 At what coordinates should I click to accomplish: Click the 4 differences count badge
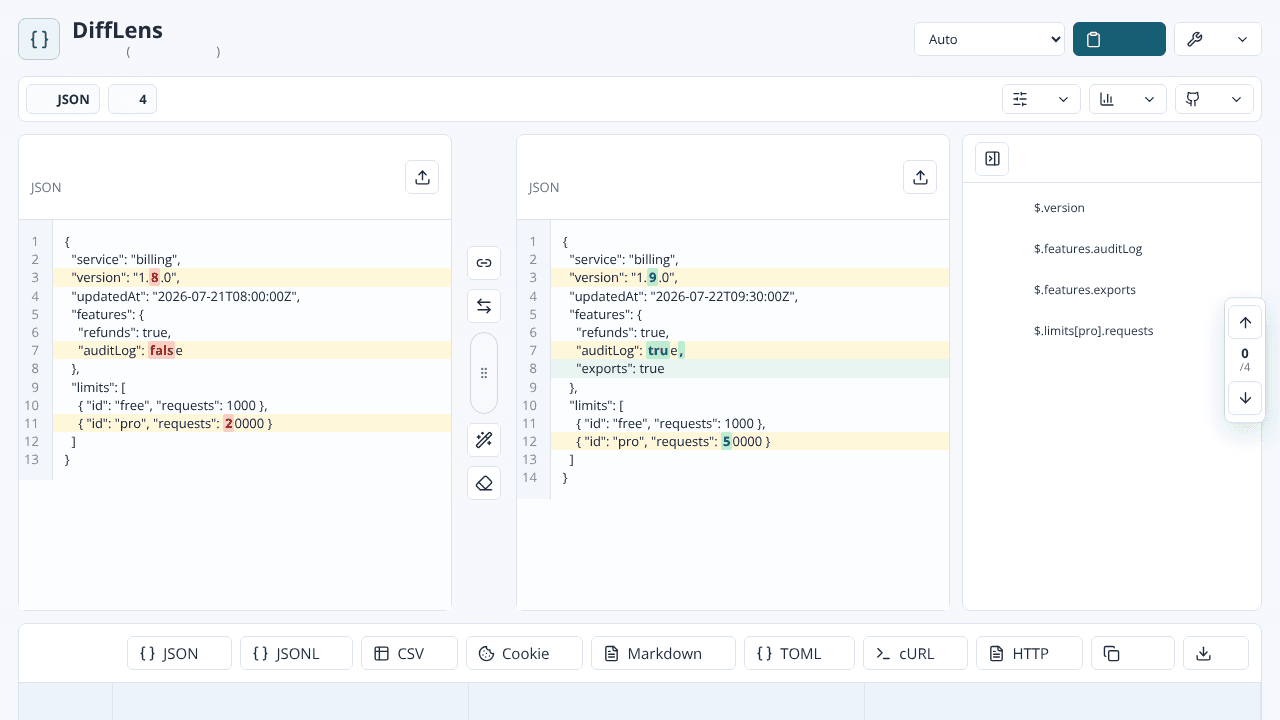pyautogui.click(x=132, y=99)
